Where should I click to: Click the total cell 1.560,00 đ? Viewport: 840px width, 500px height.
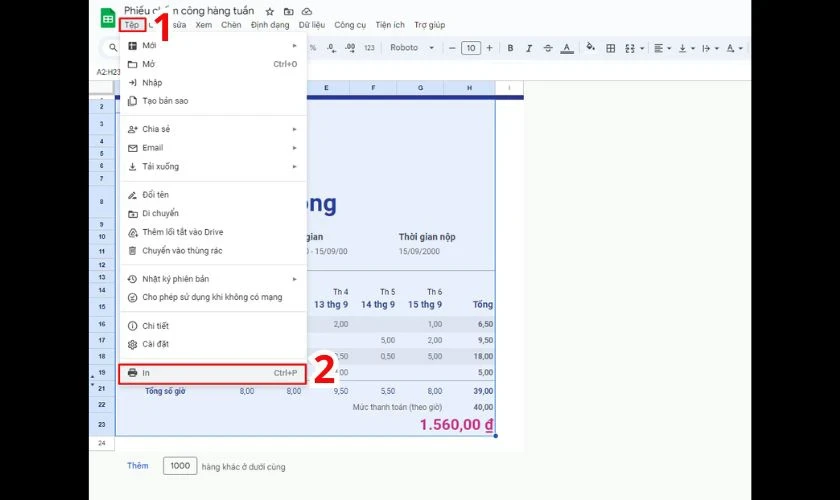[456, 424]
